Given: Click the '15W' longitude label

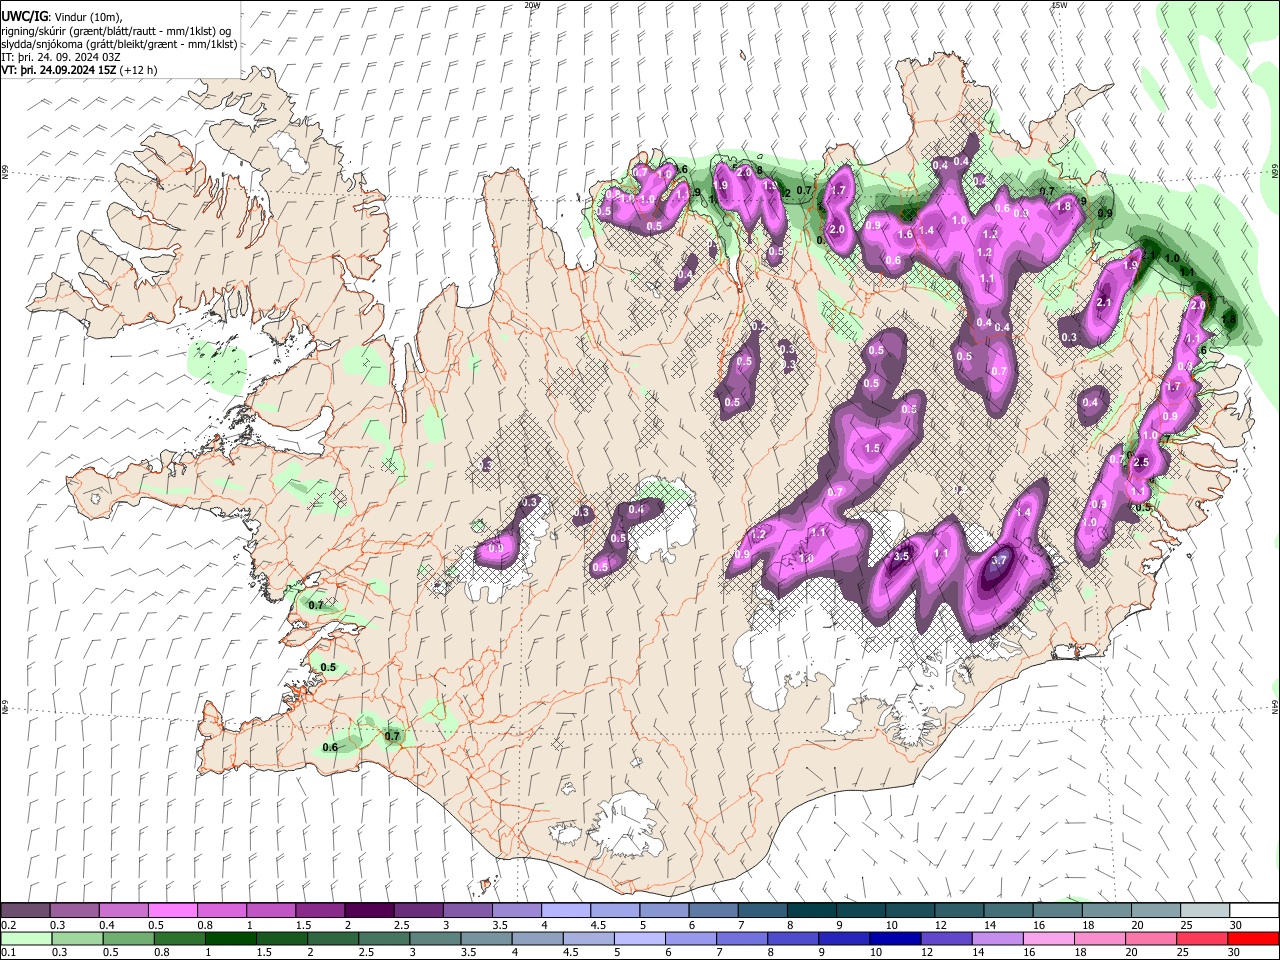Looking at the screenshot, I should (1059, 5).
